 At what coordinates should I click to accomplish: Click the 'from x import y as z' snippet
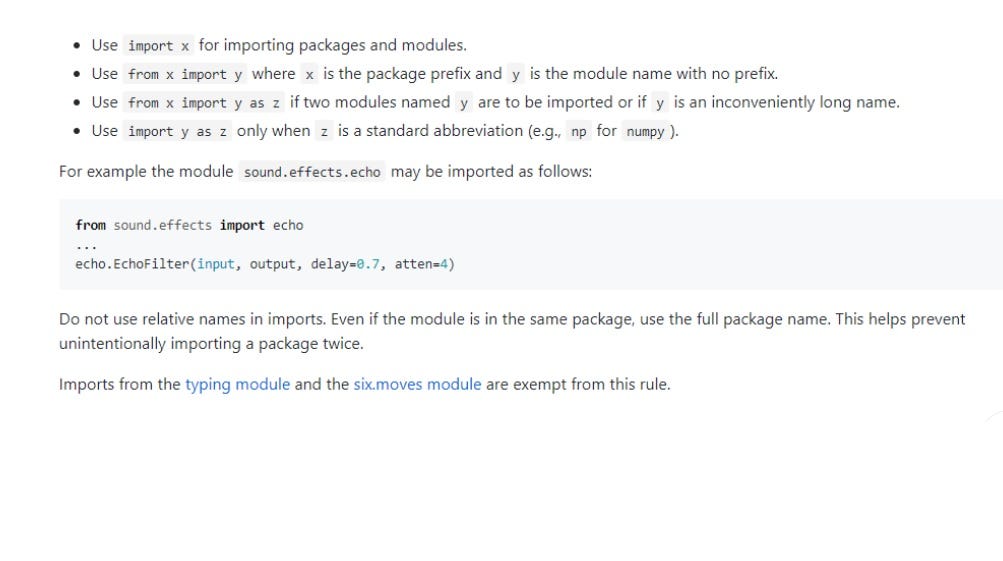point(203,103)
